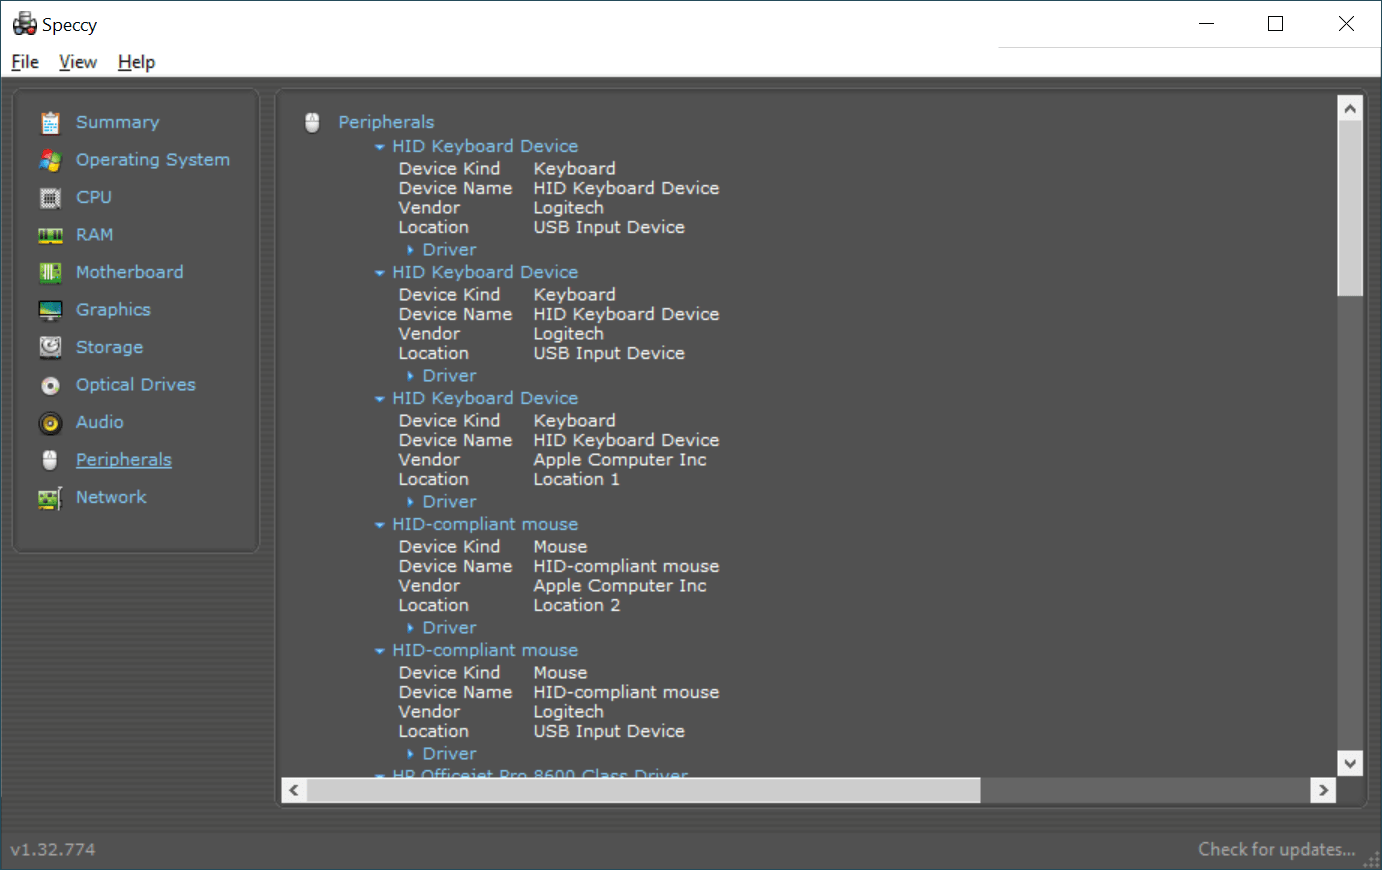Open the Operating System section
Viewport: 1382px width, 870px height.
[x=153, y=159]
